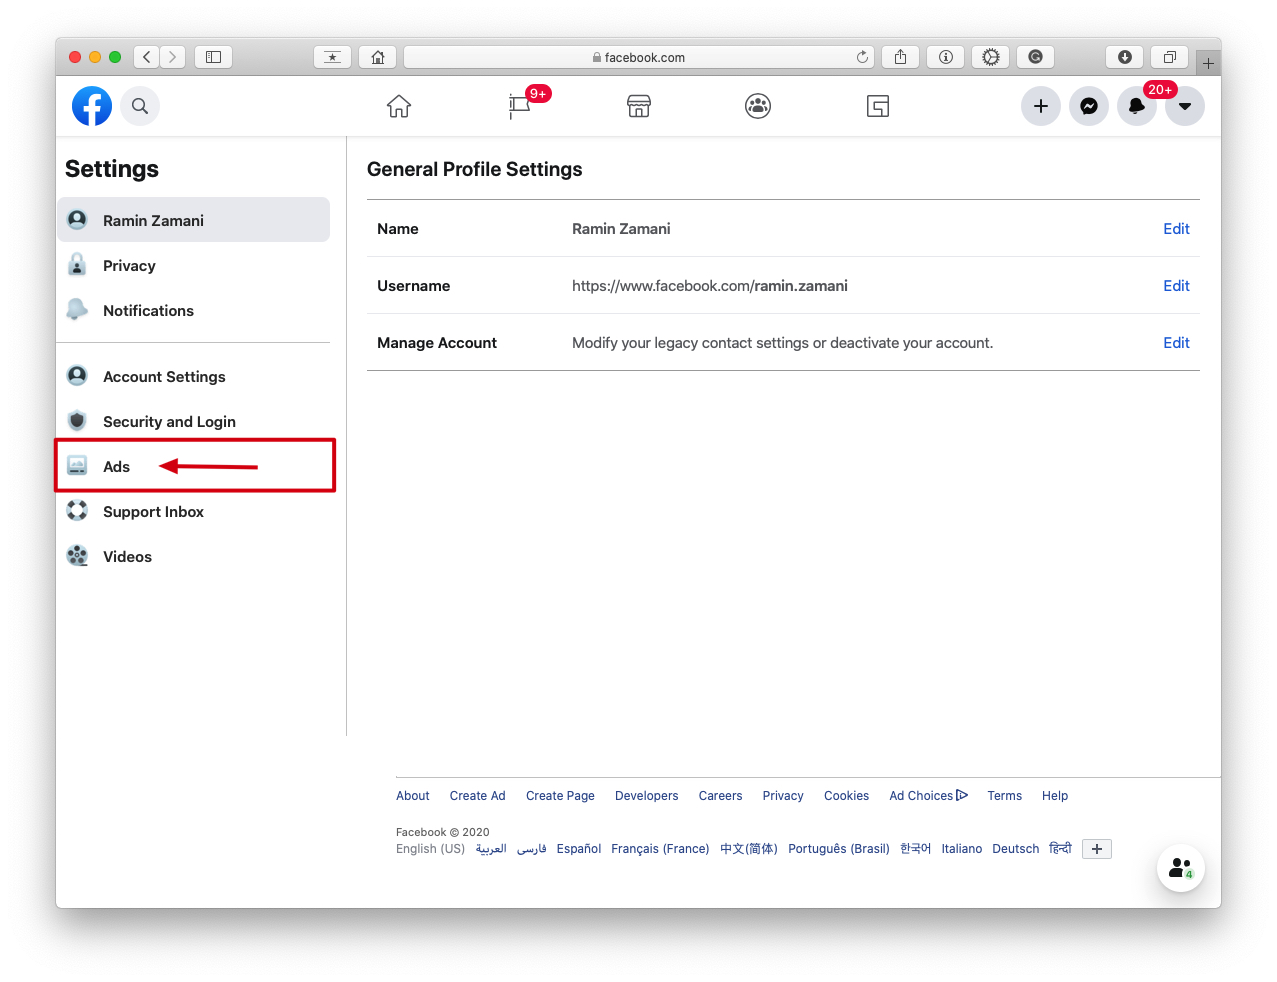Open Account Settings in sidebar
The width and height of the screenshot is (1277, 982).
point(193,377)
